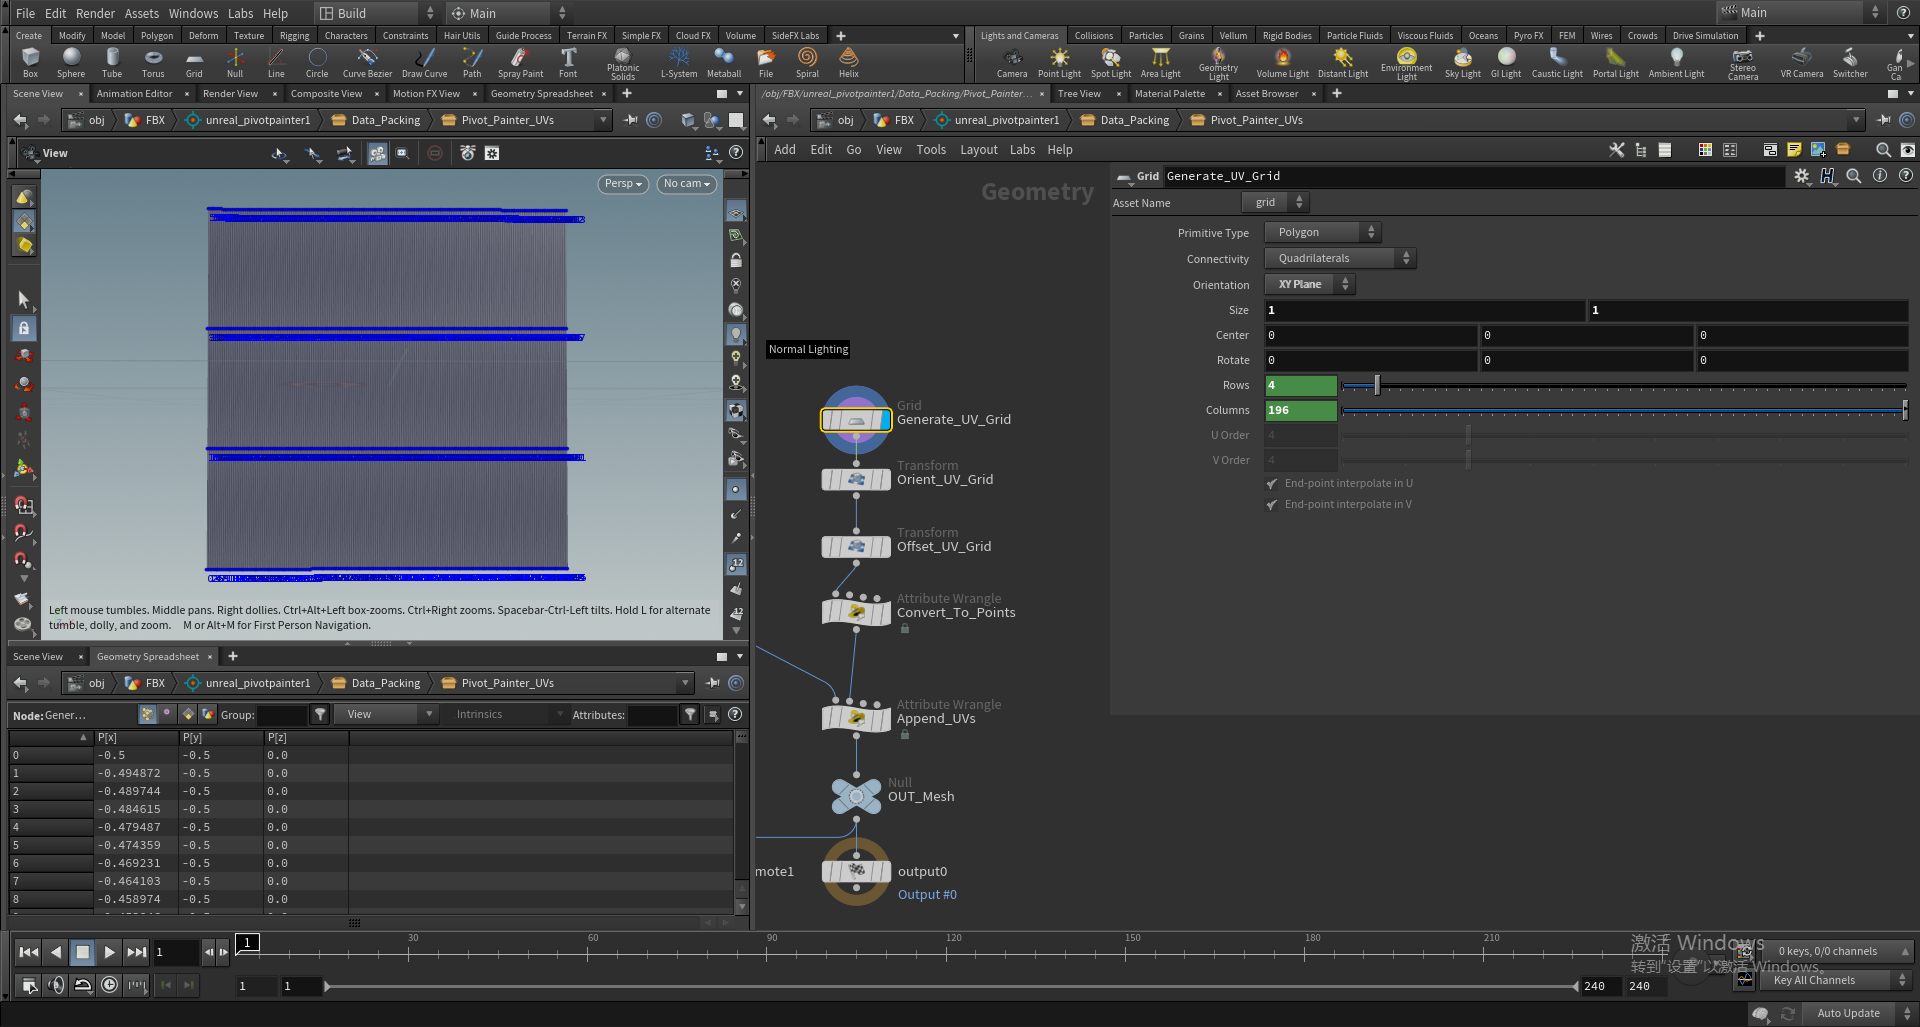Select the Generate_UV_Grid node

coord(856,421)
